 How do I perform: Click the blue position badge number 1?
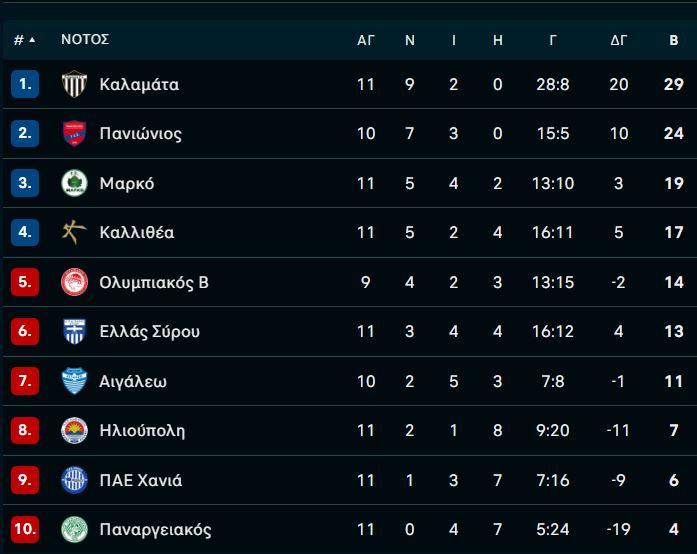click(25, 85)
